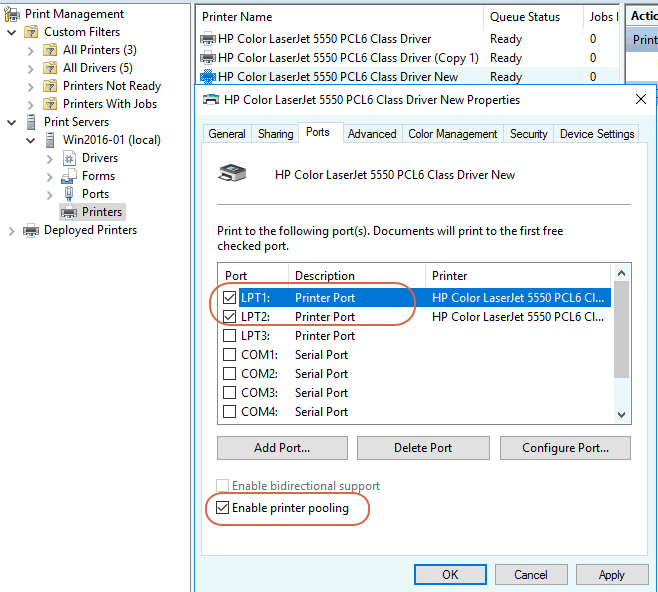Toggle Enable bidirectional support checkbox
Screen dimensions: 658x592
tap(222, 485)
